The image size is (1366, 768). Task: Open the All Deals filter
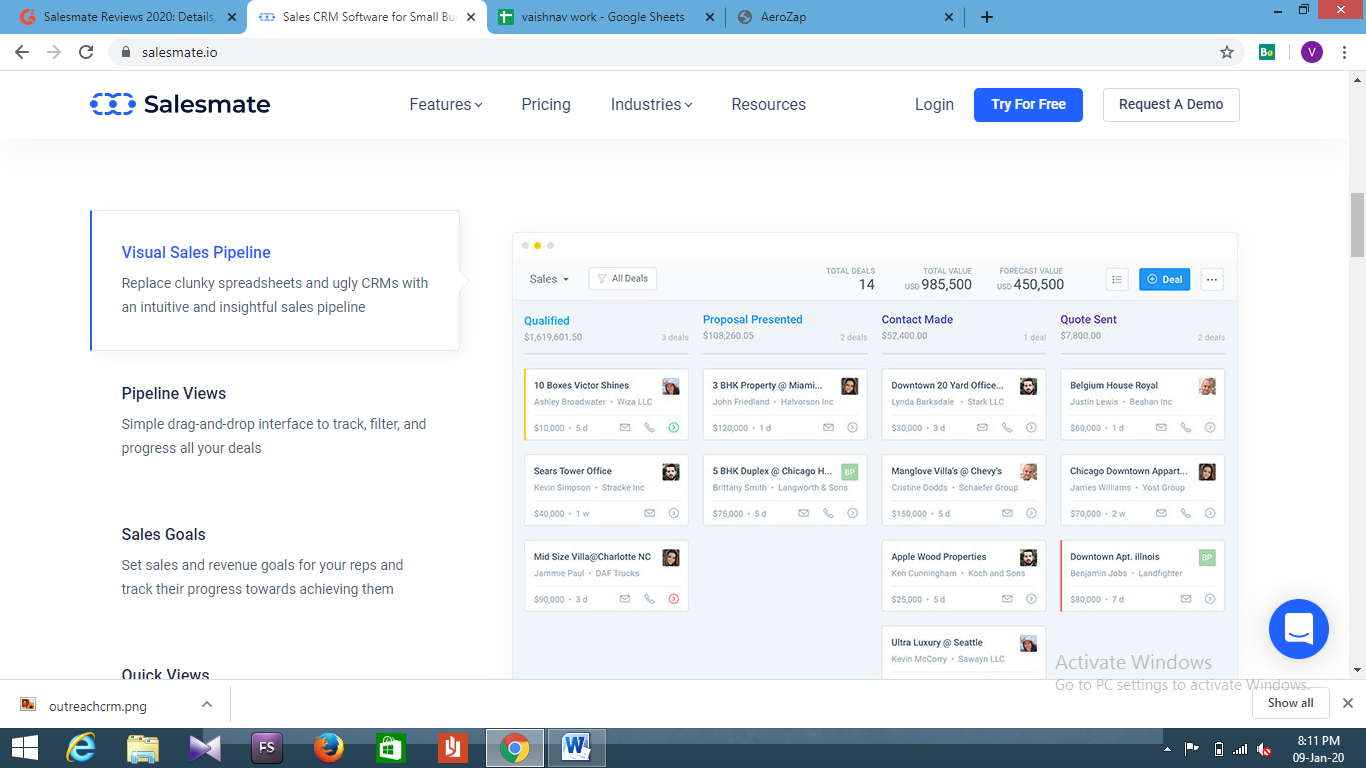[623, 279]
